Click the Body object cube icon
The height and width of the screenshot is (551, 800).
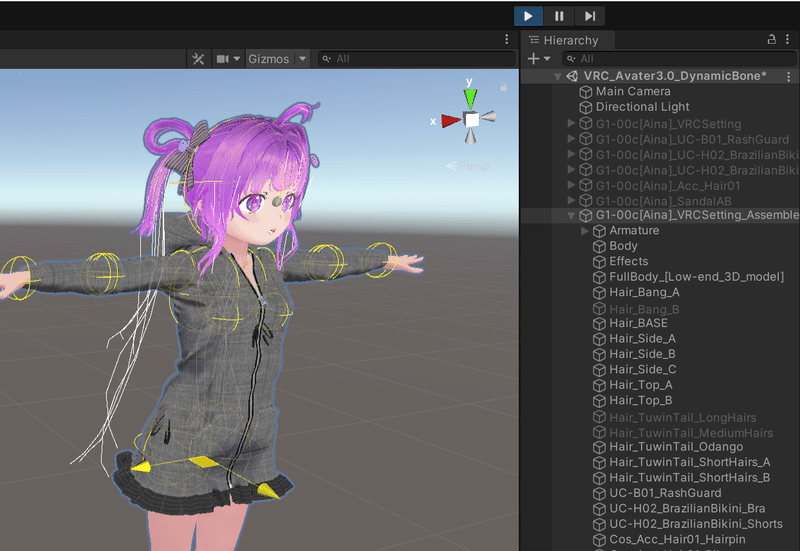coord(599,246)
